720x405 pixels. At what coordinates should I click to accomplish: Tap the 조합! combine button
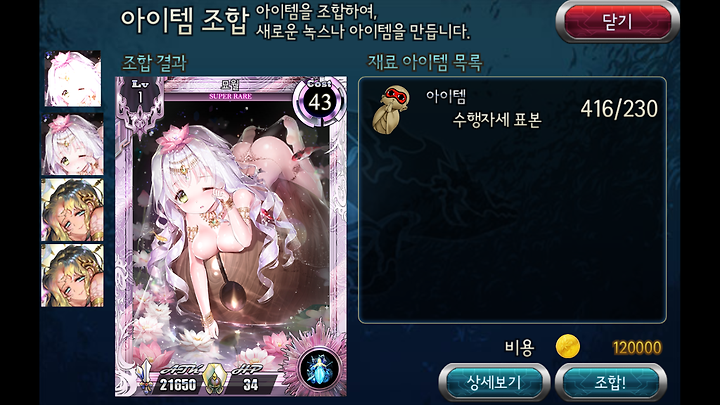coord(610,382)
